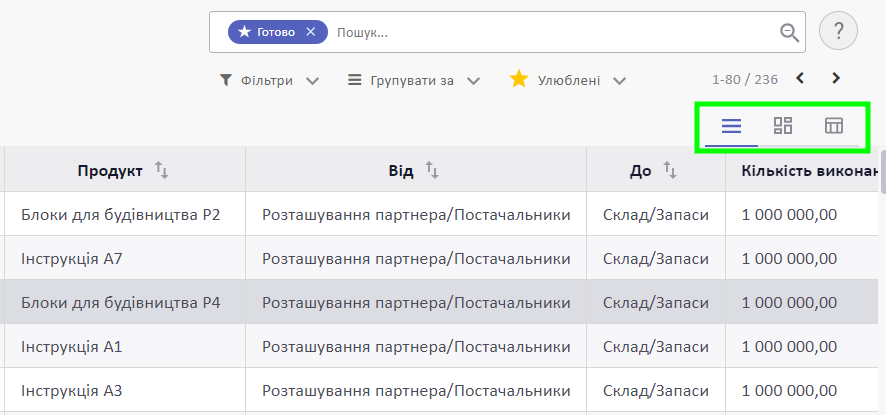
Task: Select the Блоки для будівництва P4 row
Action: [x=440, y=302]
